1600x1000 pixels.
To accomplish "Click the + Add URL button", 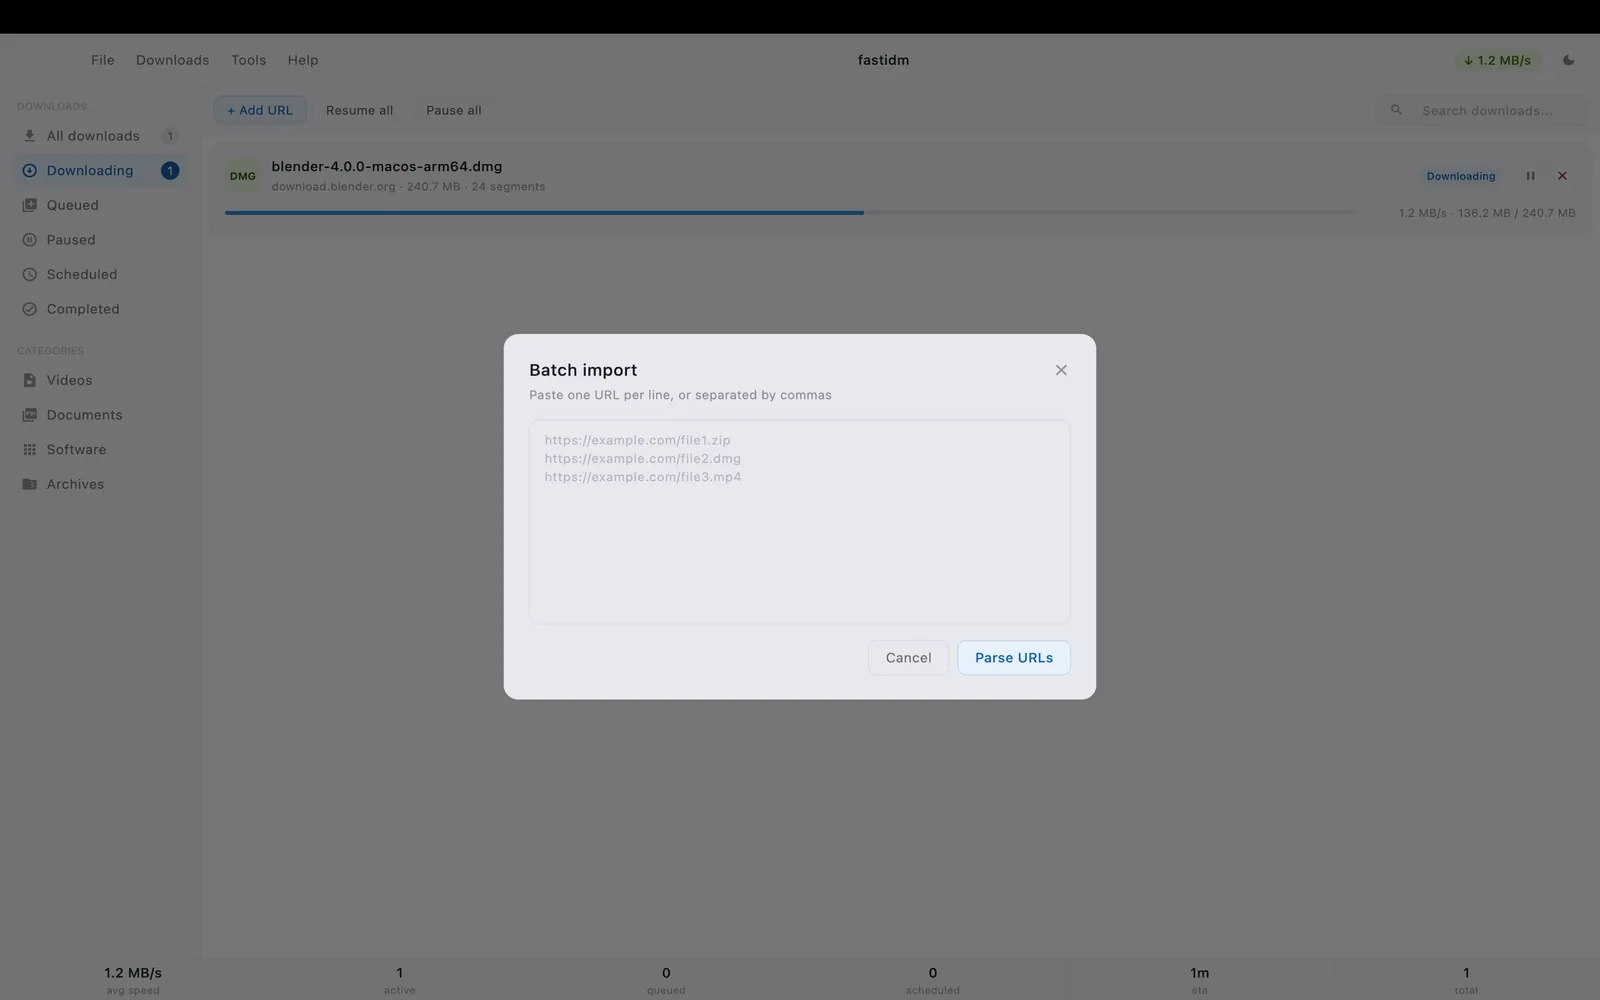I will click(x=260, y=110).
